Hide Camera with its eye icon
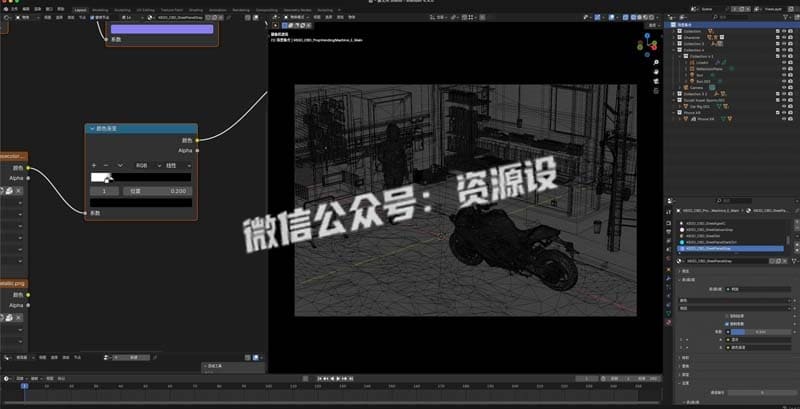Viewport: 800px width, 409px height. [x=784, y=88]
